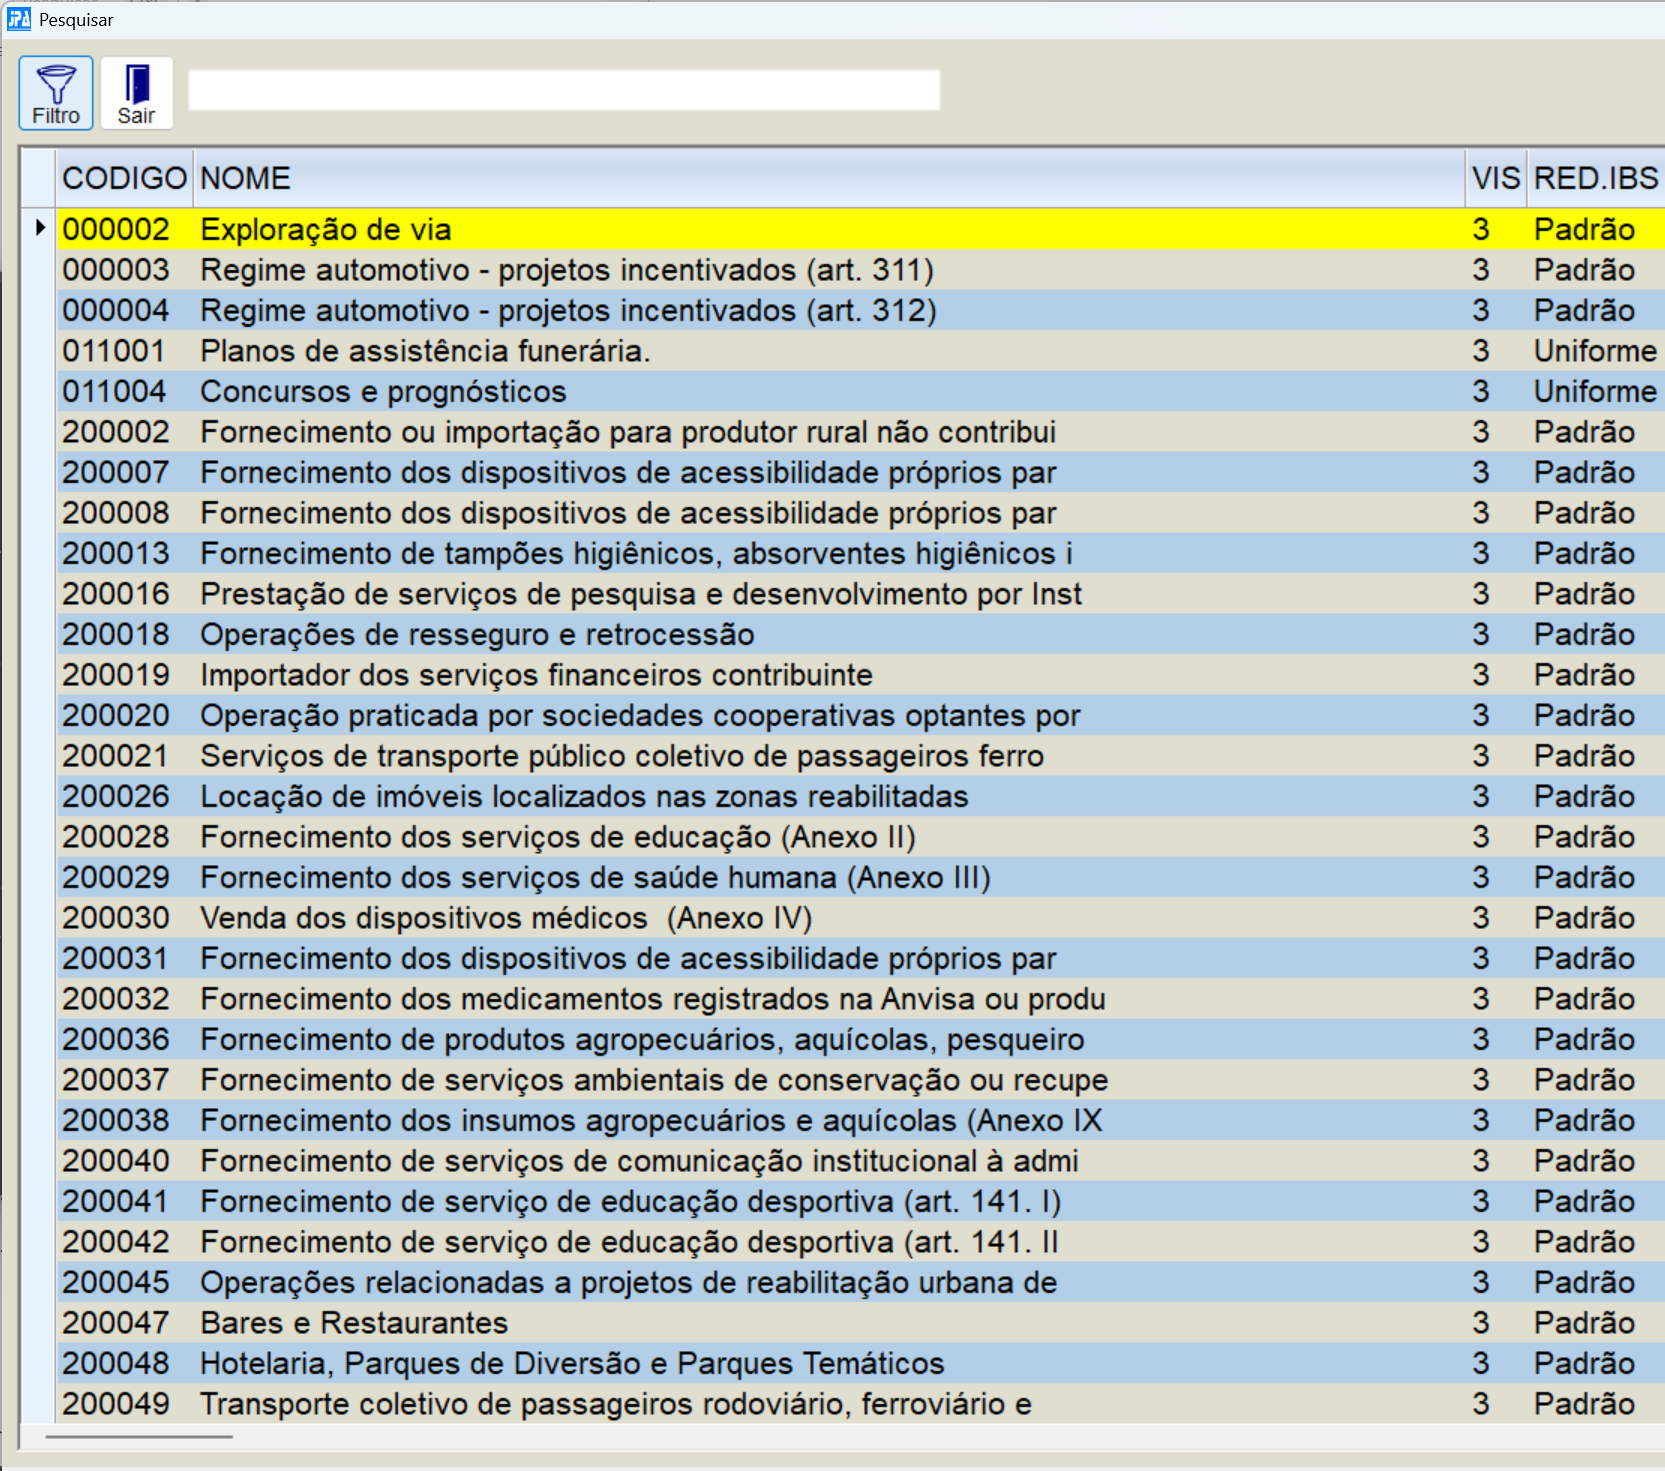This screenshot has width=1665, height=1471.
Task: Click the app icon in title bar
Action: (18, 19)
